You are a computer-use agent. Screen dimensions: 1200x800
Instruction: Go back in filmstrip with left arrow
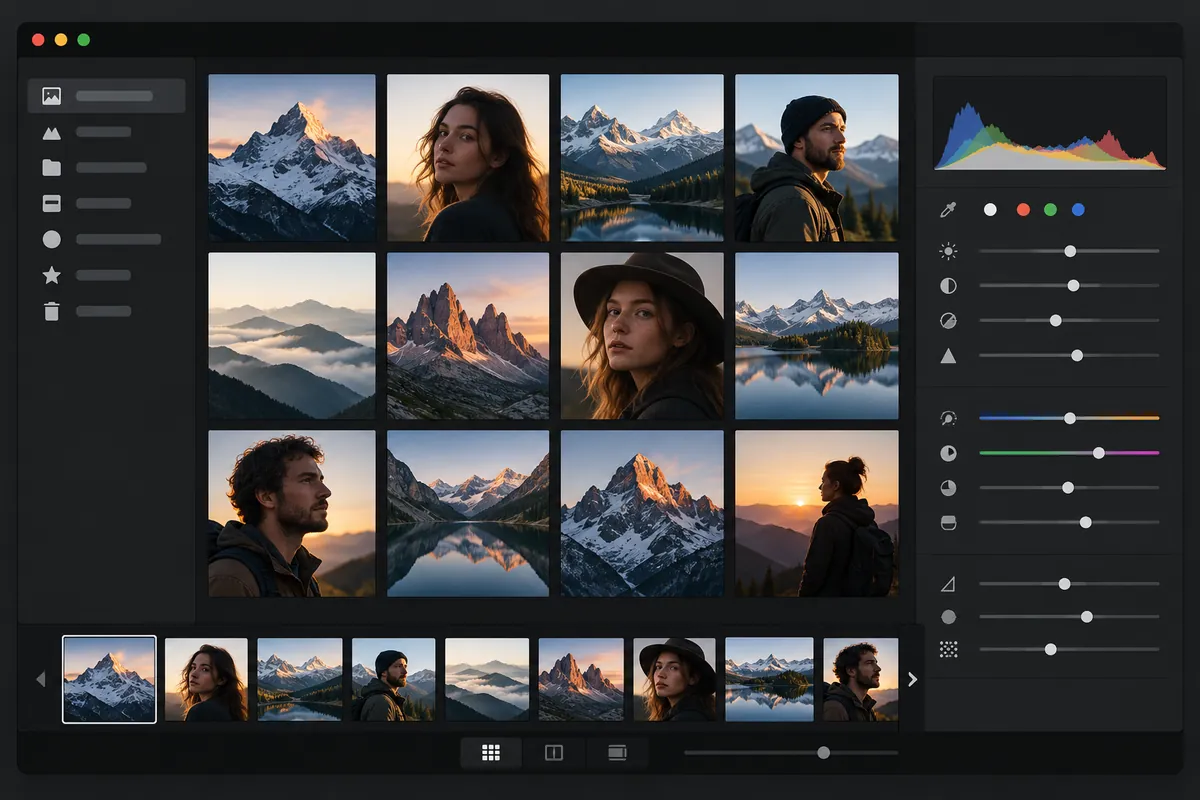tap(41, 679)
